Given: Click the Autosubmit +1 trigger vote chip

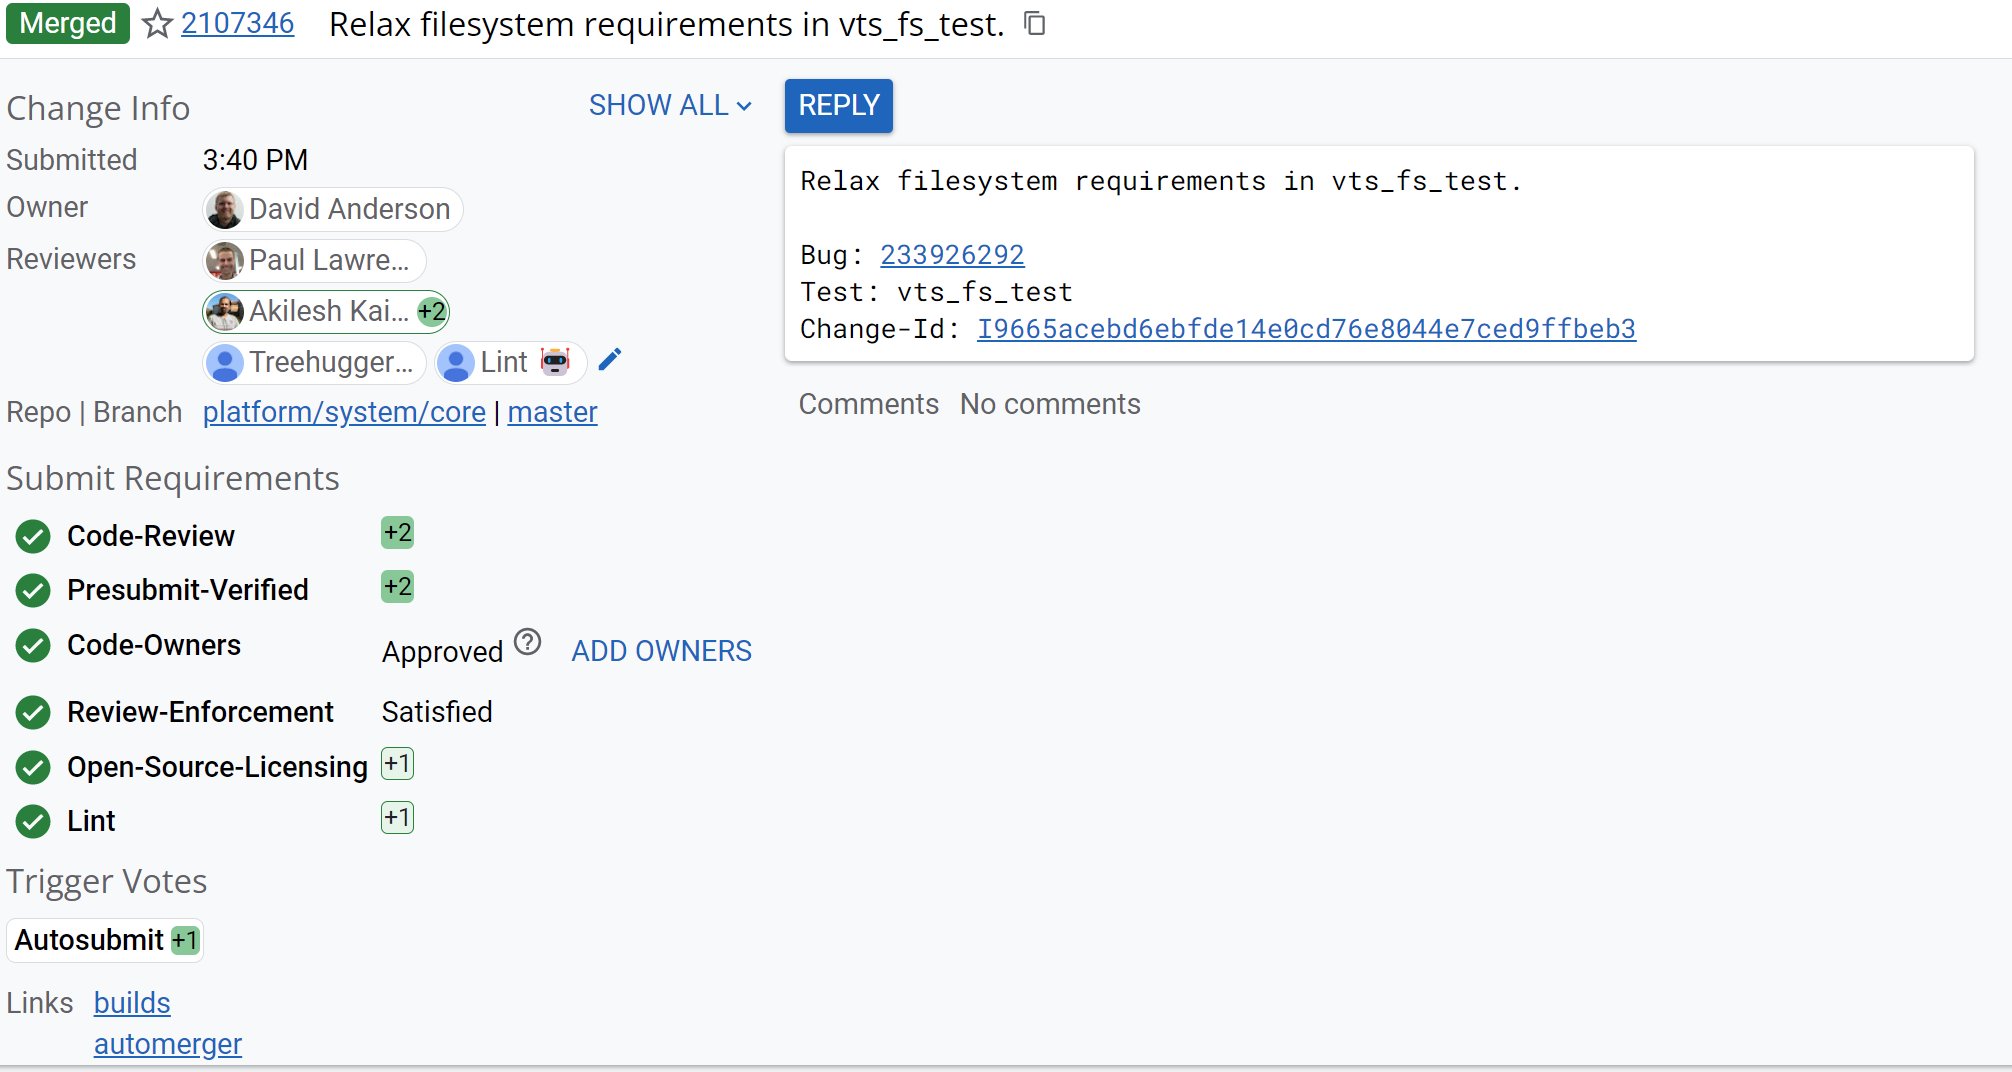Looking at the screenshot, I should click(104, 940).
